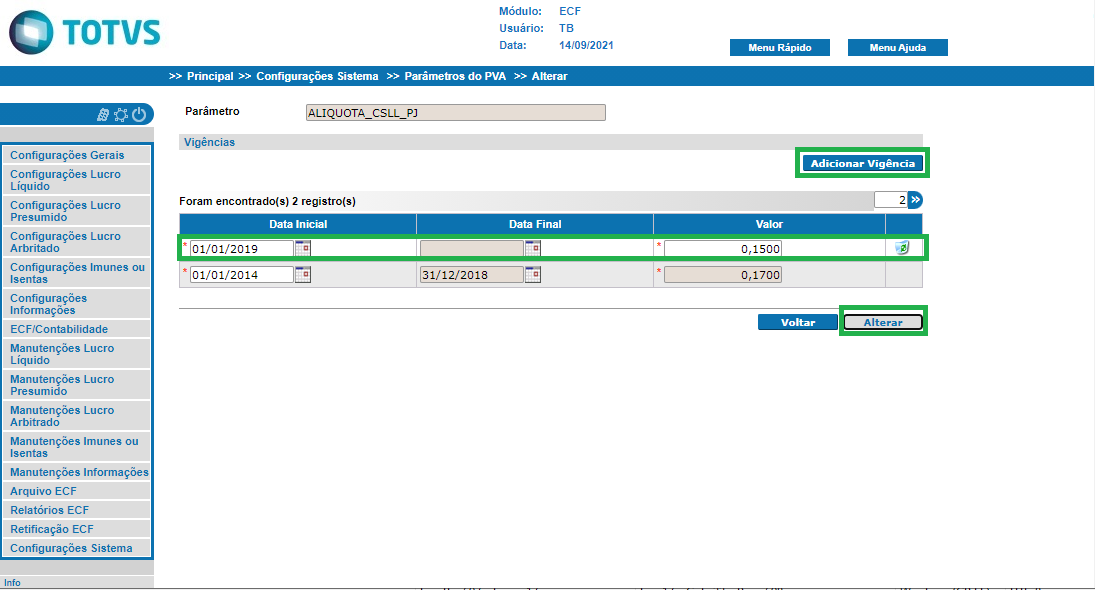The image size is (1095, 590).
Task: Click Valor field 0,1500
Action: [x=723, y=249]
